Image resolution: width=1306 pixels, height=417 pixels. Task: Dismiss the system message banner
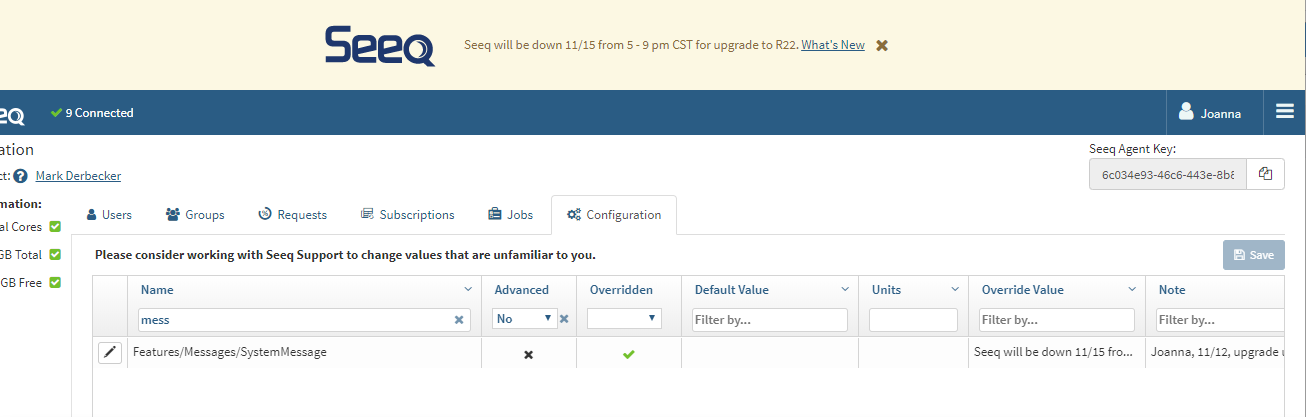click(882, 45)
